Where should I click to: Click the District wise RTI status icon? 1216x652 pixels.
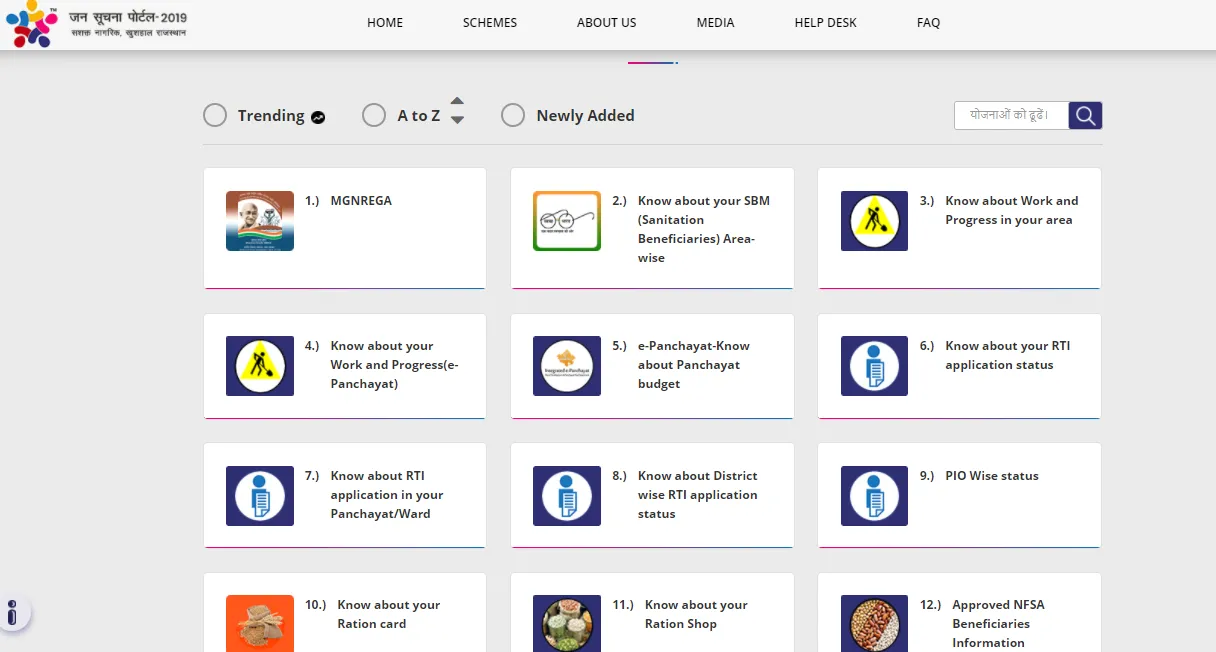[x=567, y=496]
